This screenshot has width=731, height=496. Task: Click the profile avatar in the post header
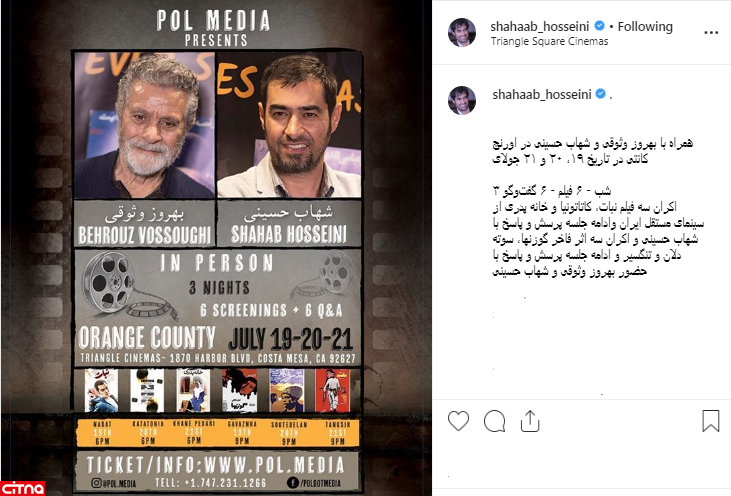pos(462,33)
